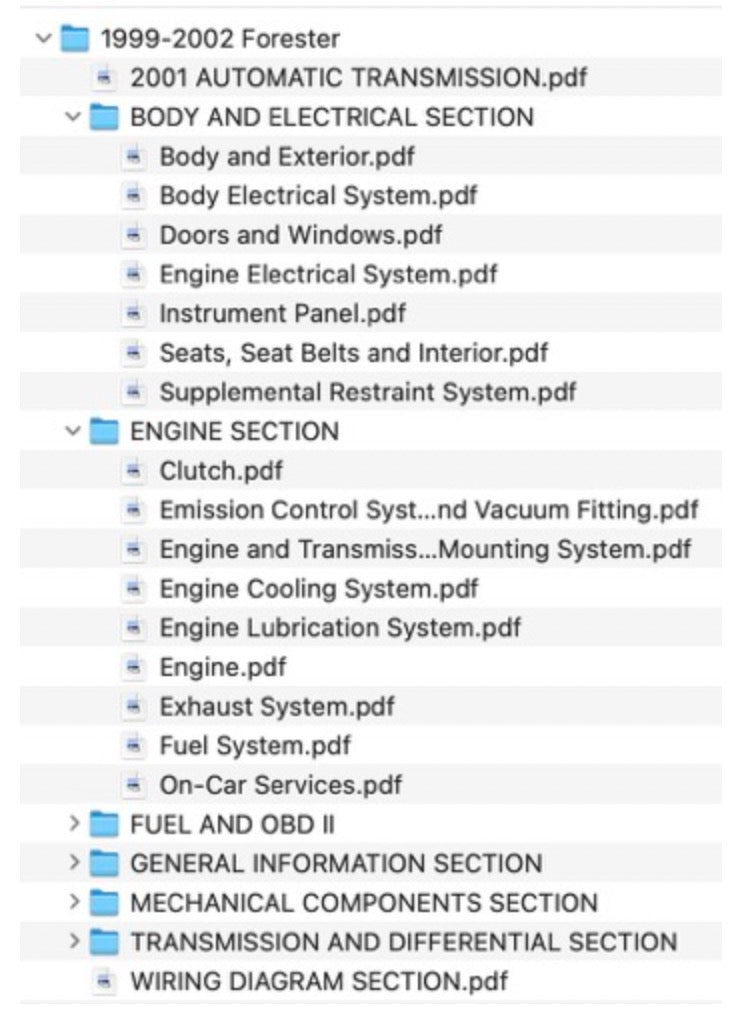
Task: Click the PDF icon next to Engine.pdf
Action: coord(134,667)
